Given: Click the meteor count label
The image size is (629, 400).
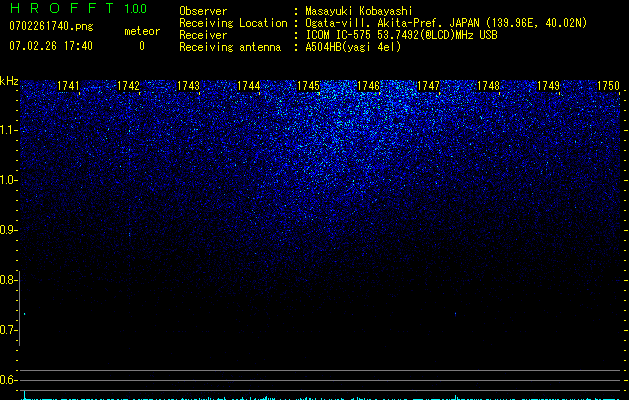Looking at the screenshot, I should point(142,31).
